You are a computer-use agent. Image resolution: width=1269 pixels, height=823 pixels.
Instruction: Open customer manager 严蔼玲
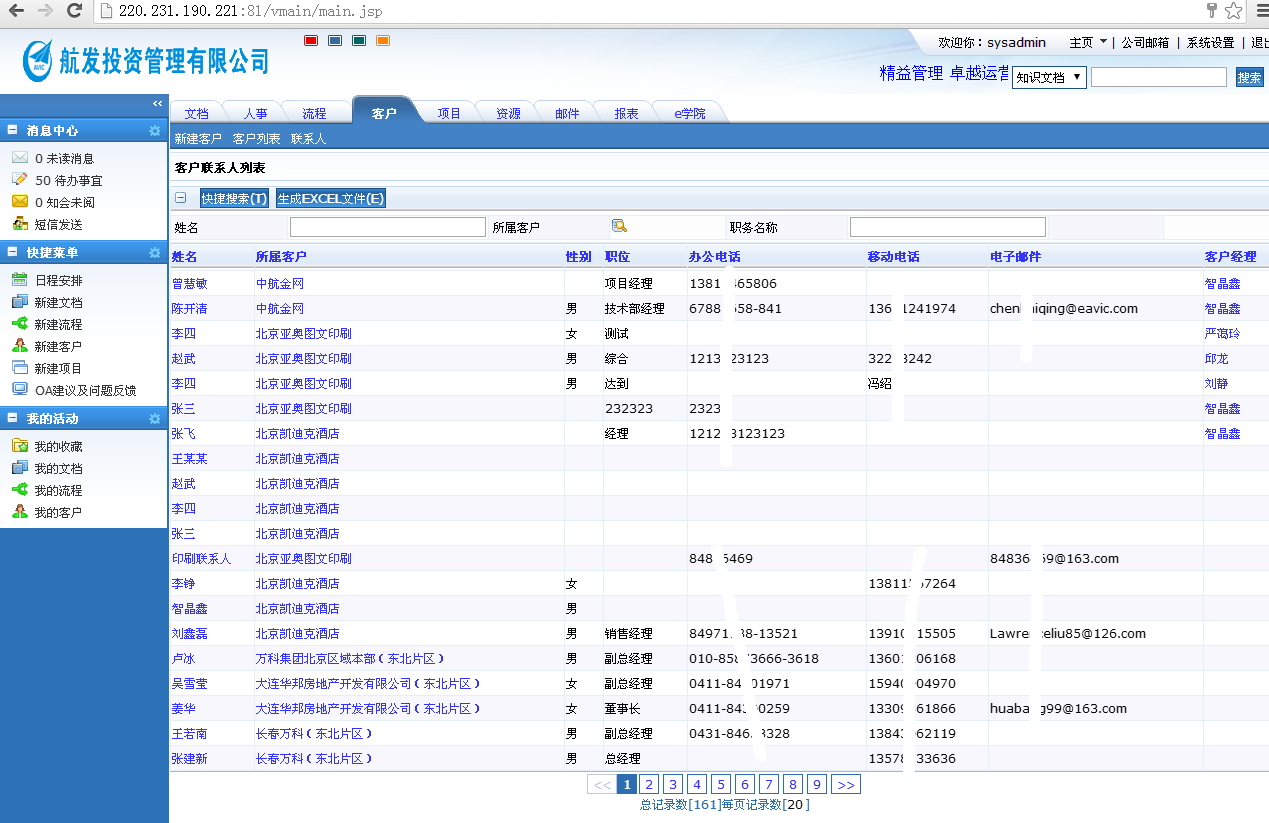1222,334
